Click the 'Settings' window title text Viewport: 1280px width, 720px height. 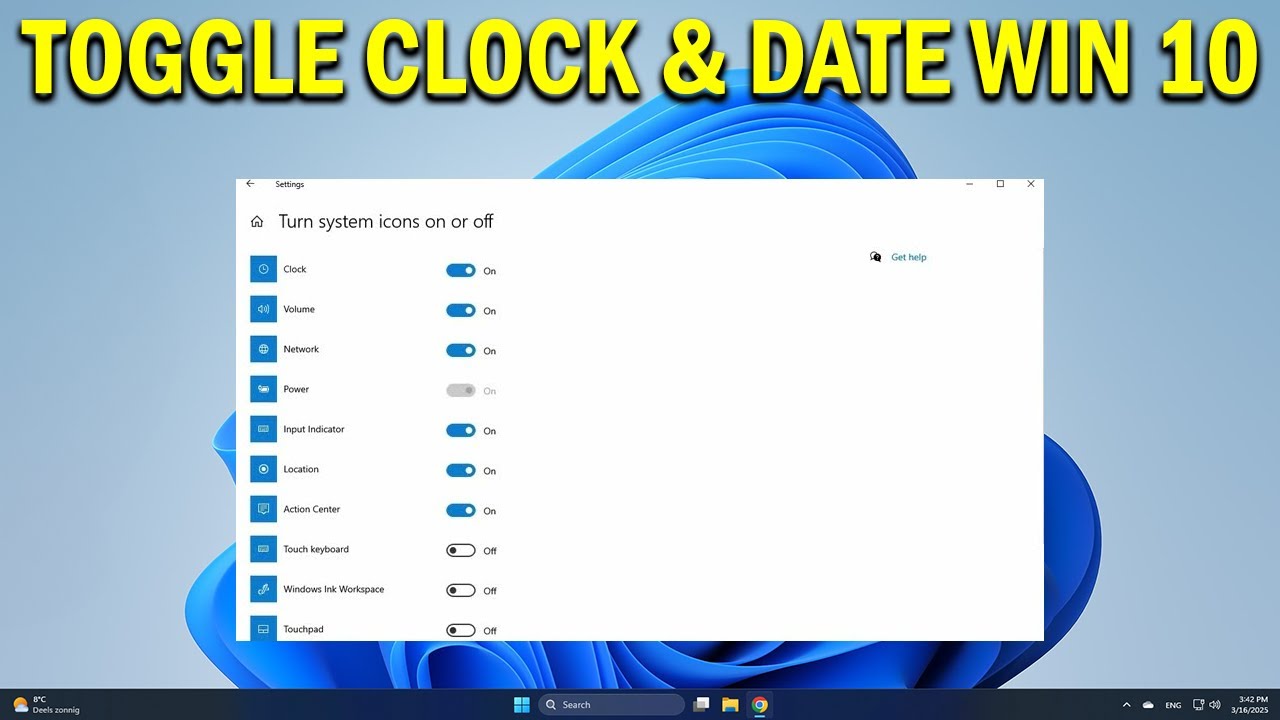tap(290, 184)
